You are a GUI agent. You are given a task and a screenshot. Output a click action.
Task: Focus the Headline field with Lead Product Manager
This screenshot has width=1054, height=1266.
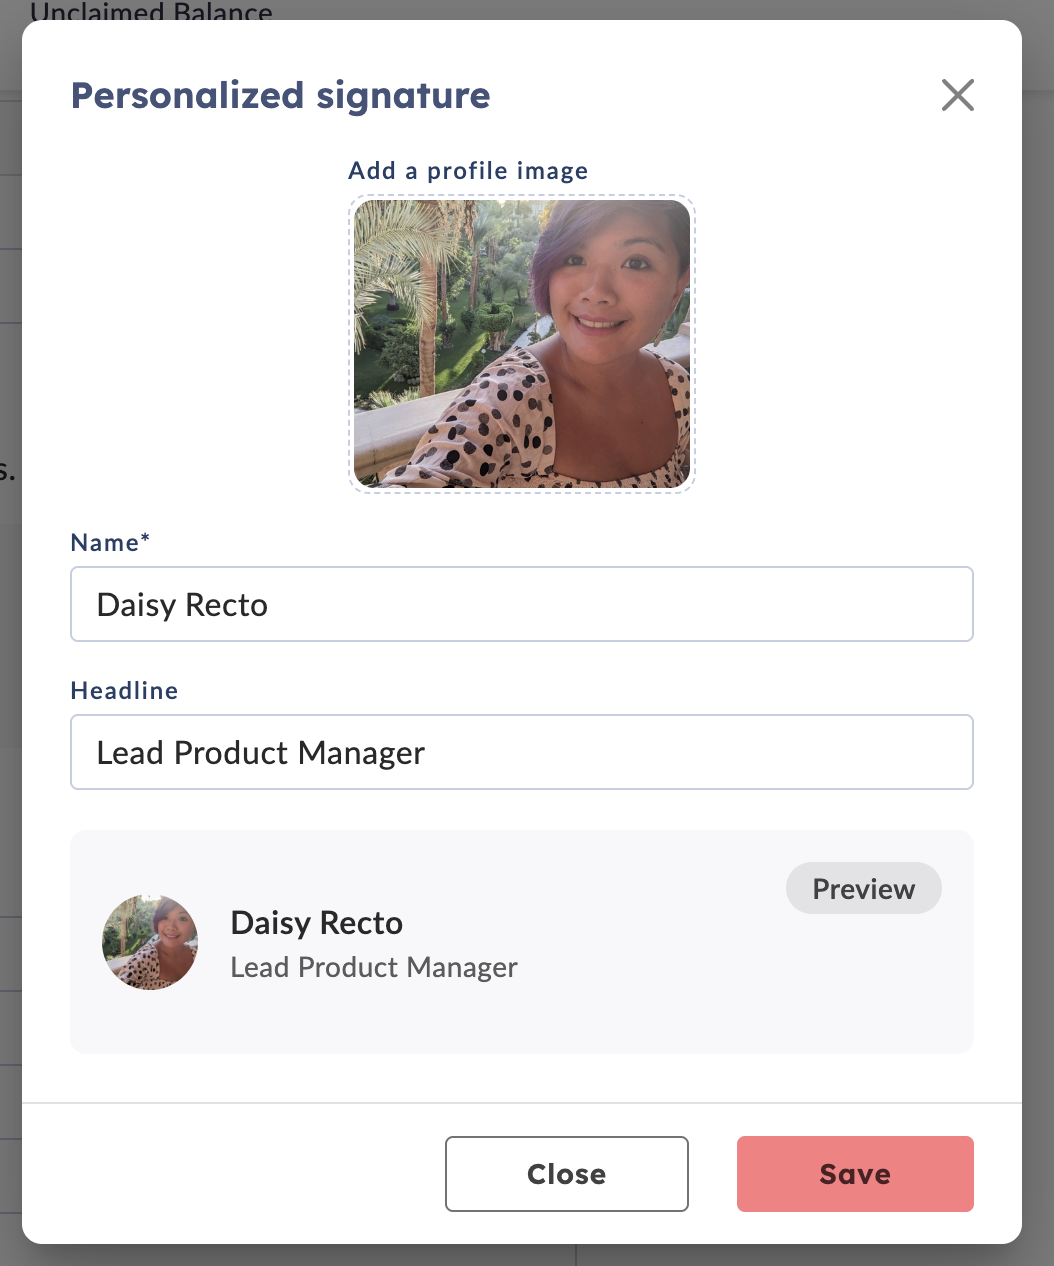(522, 752)
